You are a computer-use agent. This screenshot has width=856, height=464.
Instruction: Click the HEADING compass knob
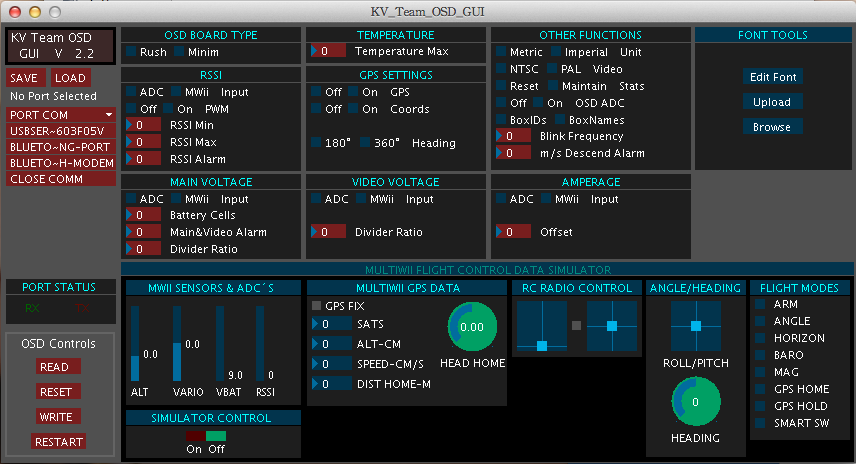point(695,402)
